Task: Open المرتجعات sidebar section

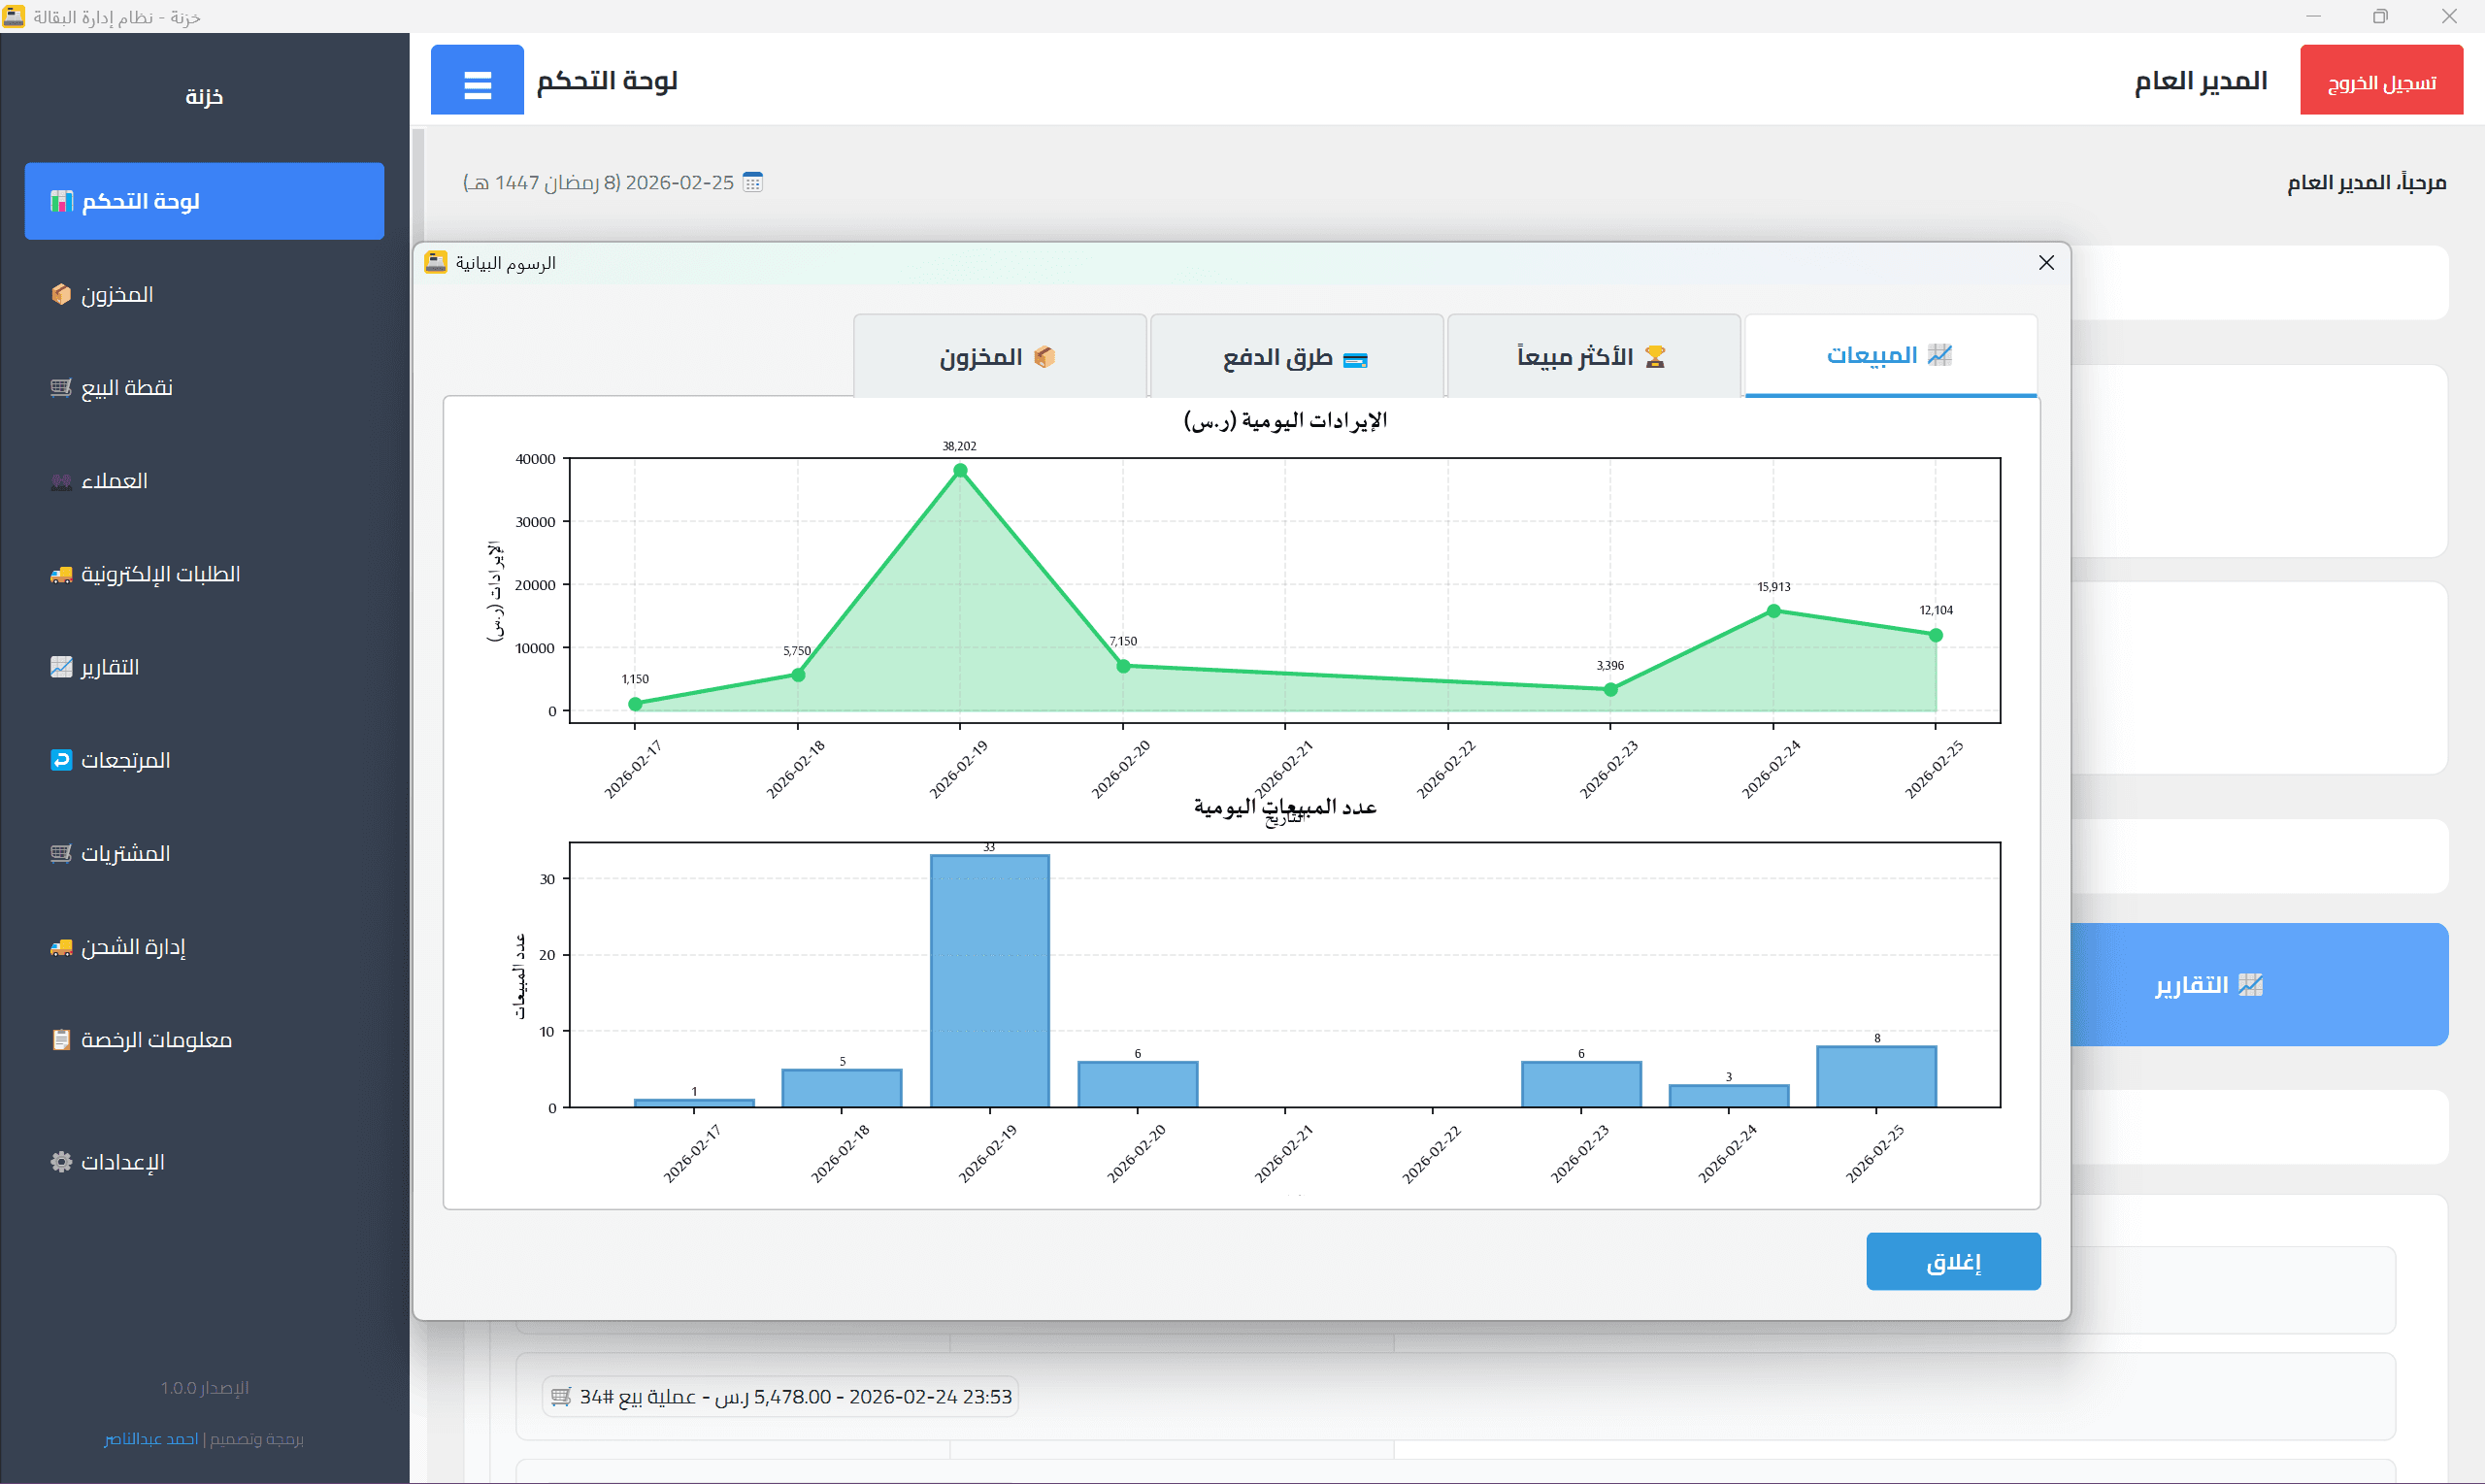Action: click(125, 760)
